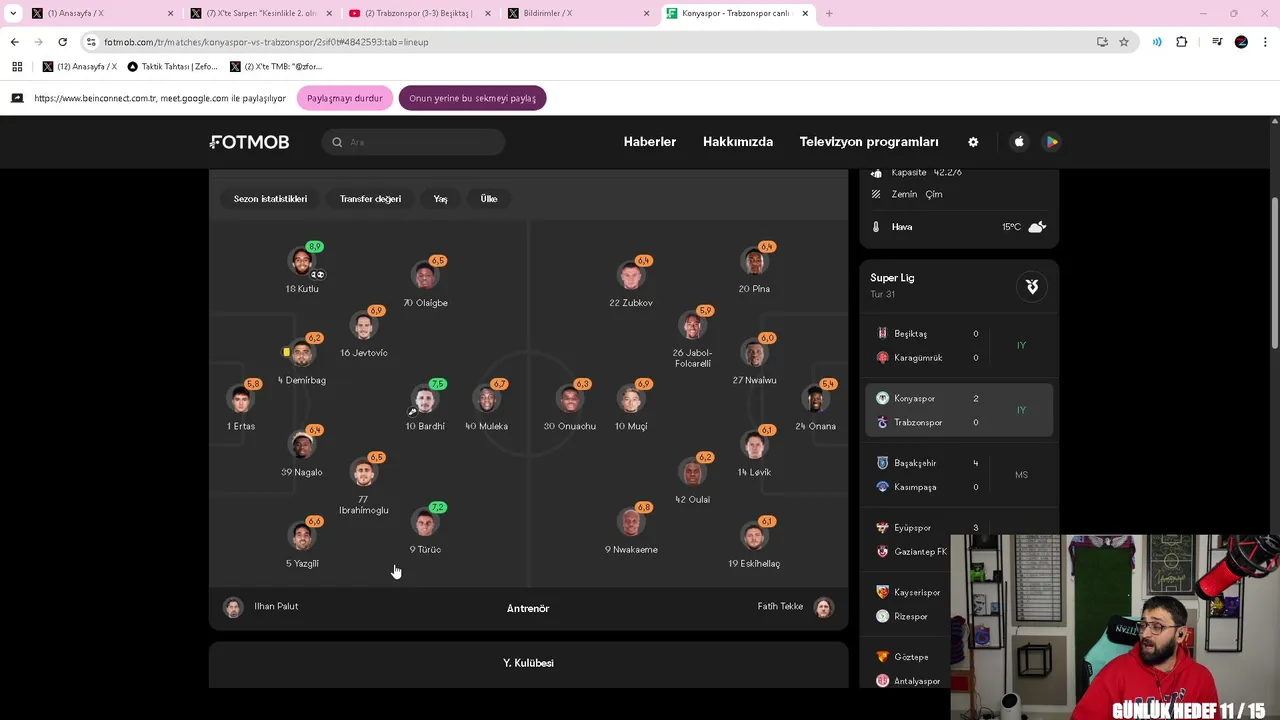
Task: Click player 4 Demirbag's avatar
Action: tap(302, 354)
